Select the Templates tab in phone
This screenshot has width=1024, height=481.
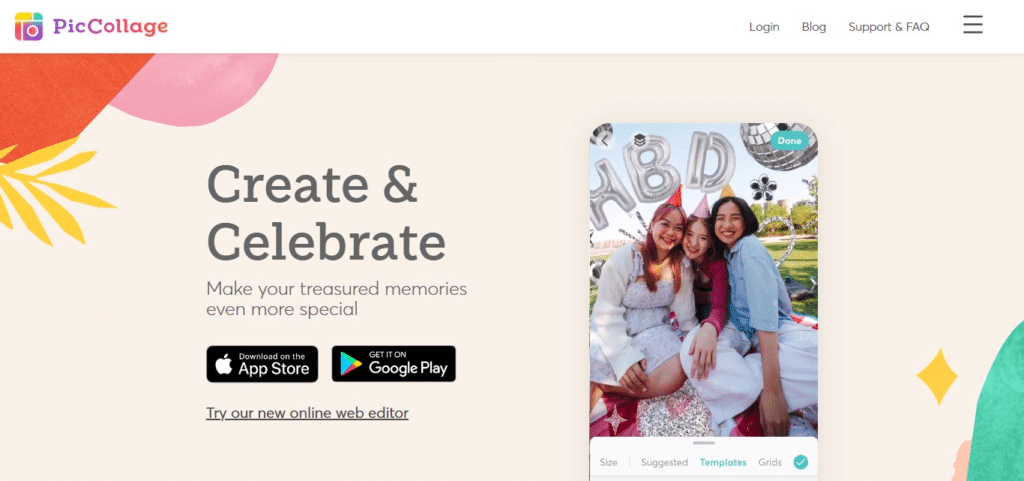pos(723,462)
